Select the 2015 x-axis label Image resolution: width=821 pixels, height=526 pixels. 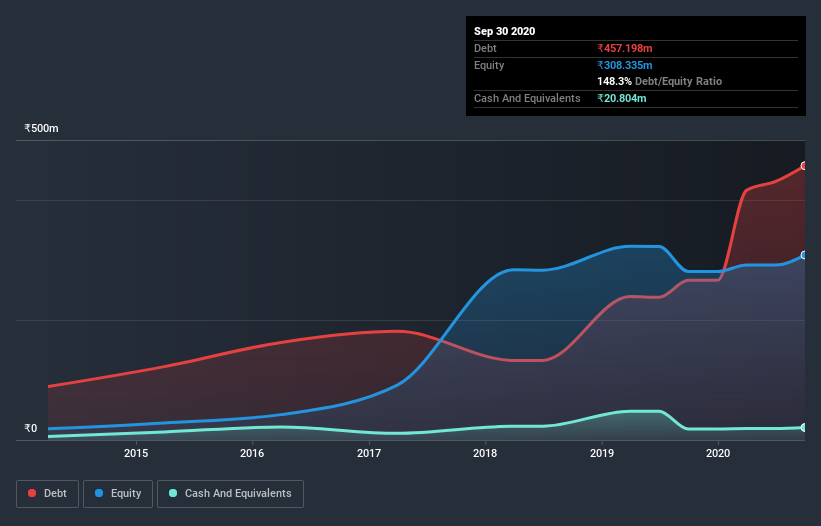[x=136, y=453]
